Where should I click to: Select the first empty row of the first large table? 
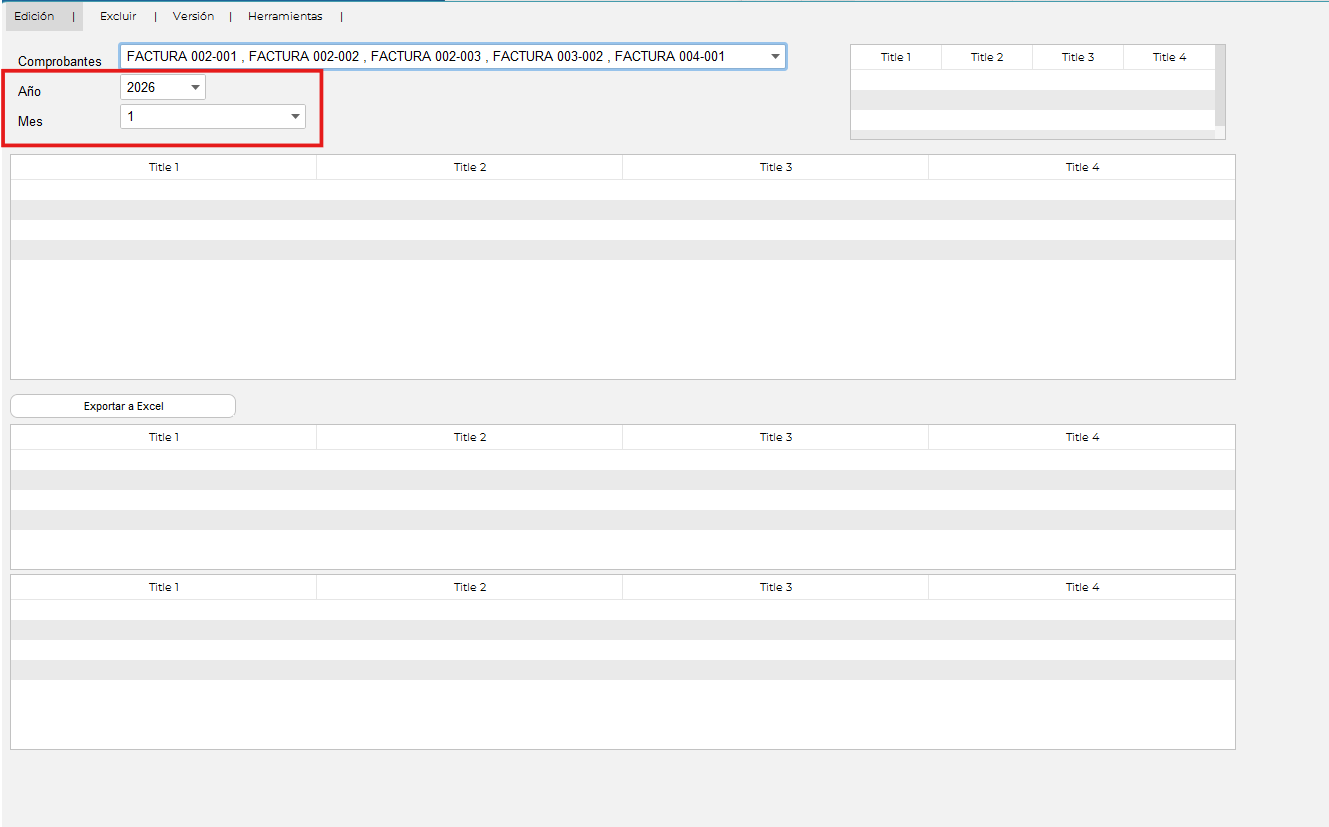(x=622, y=190)
